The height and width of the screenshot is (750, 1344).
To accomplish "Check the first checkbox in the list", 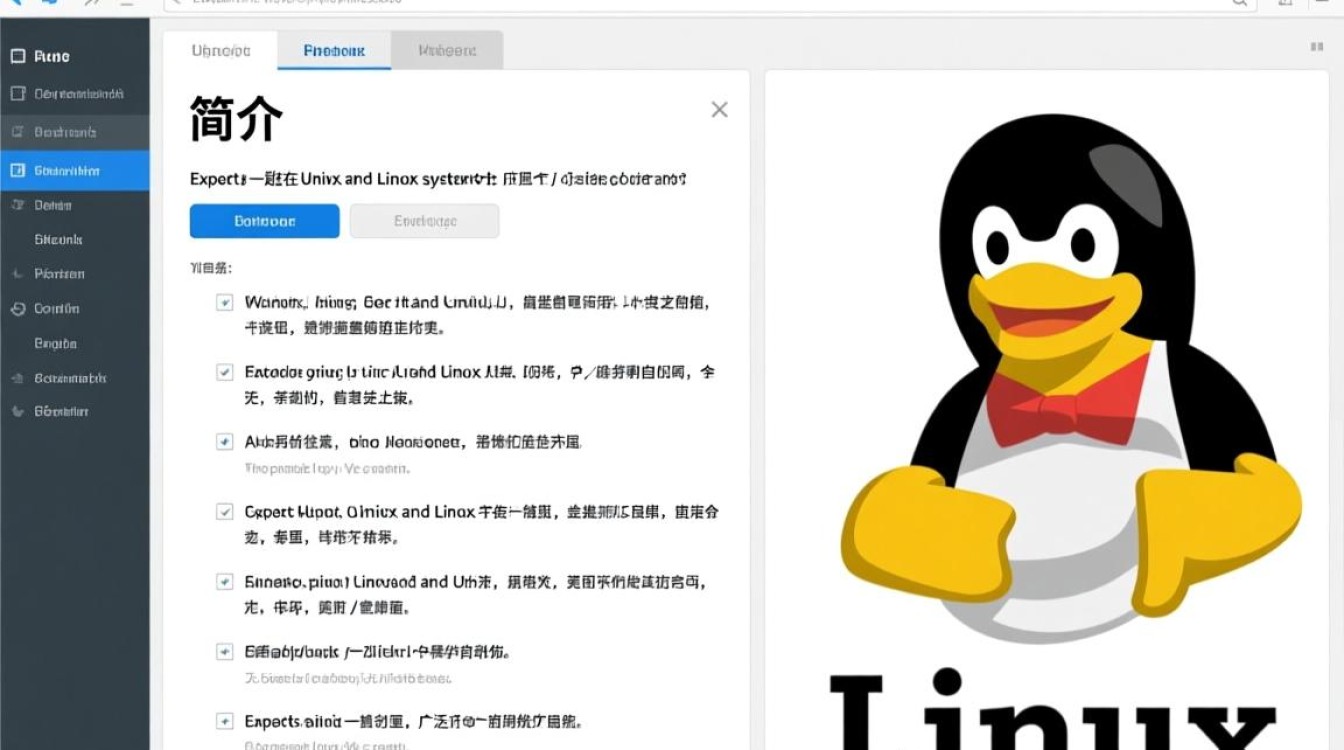I will 224,301.
